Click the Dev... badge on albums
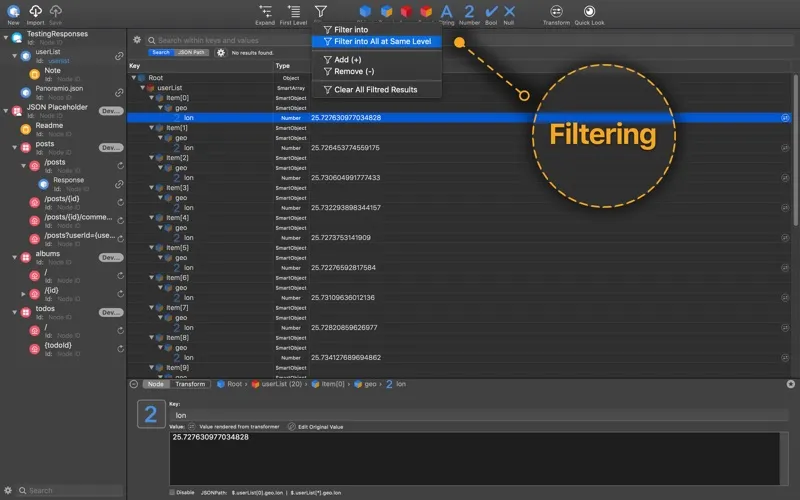Image resolution: width=800 pixels, height=500 pixels. (x=111, y=258)
